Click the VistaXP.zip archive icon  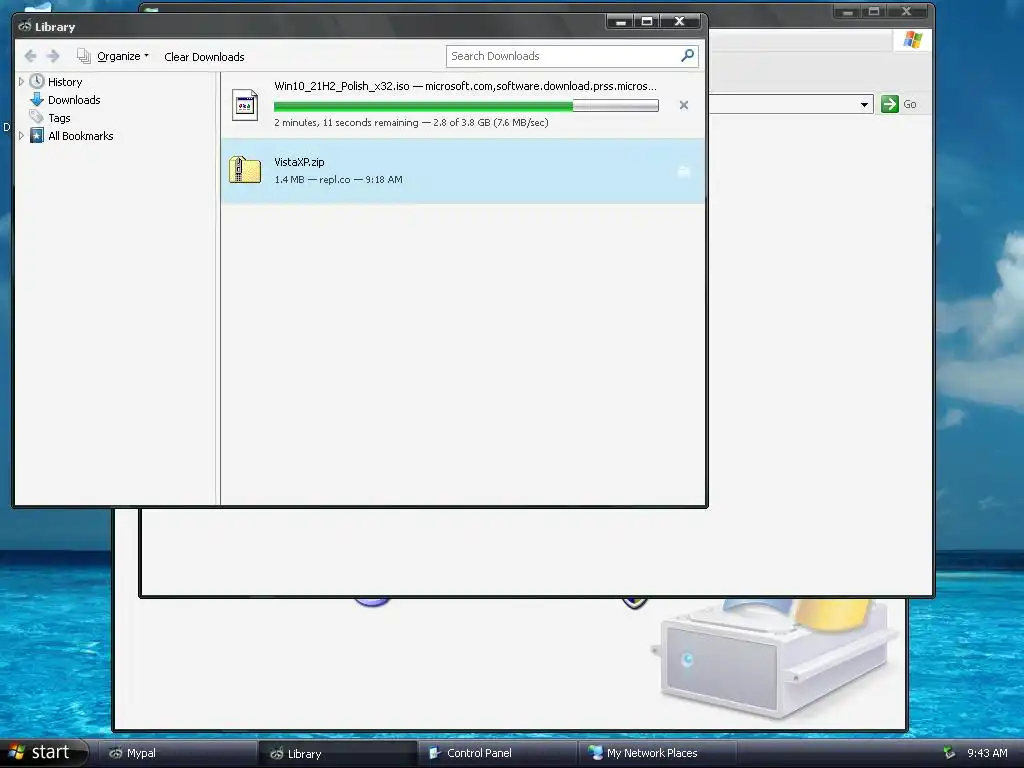[245, 170]
